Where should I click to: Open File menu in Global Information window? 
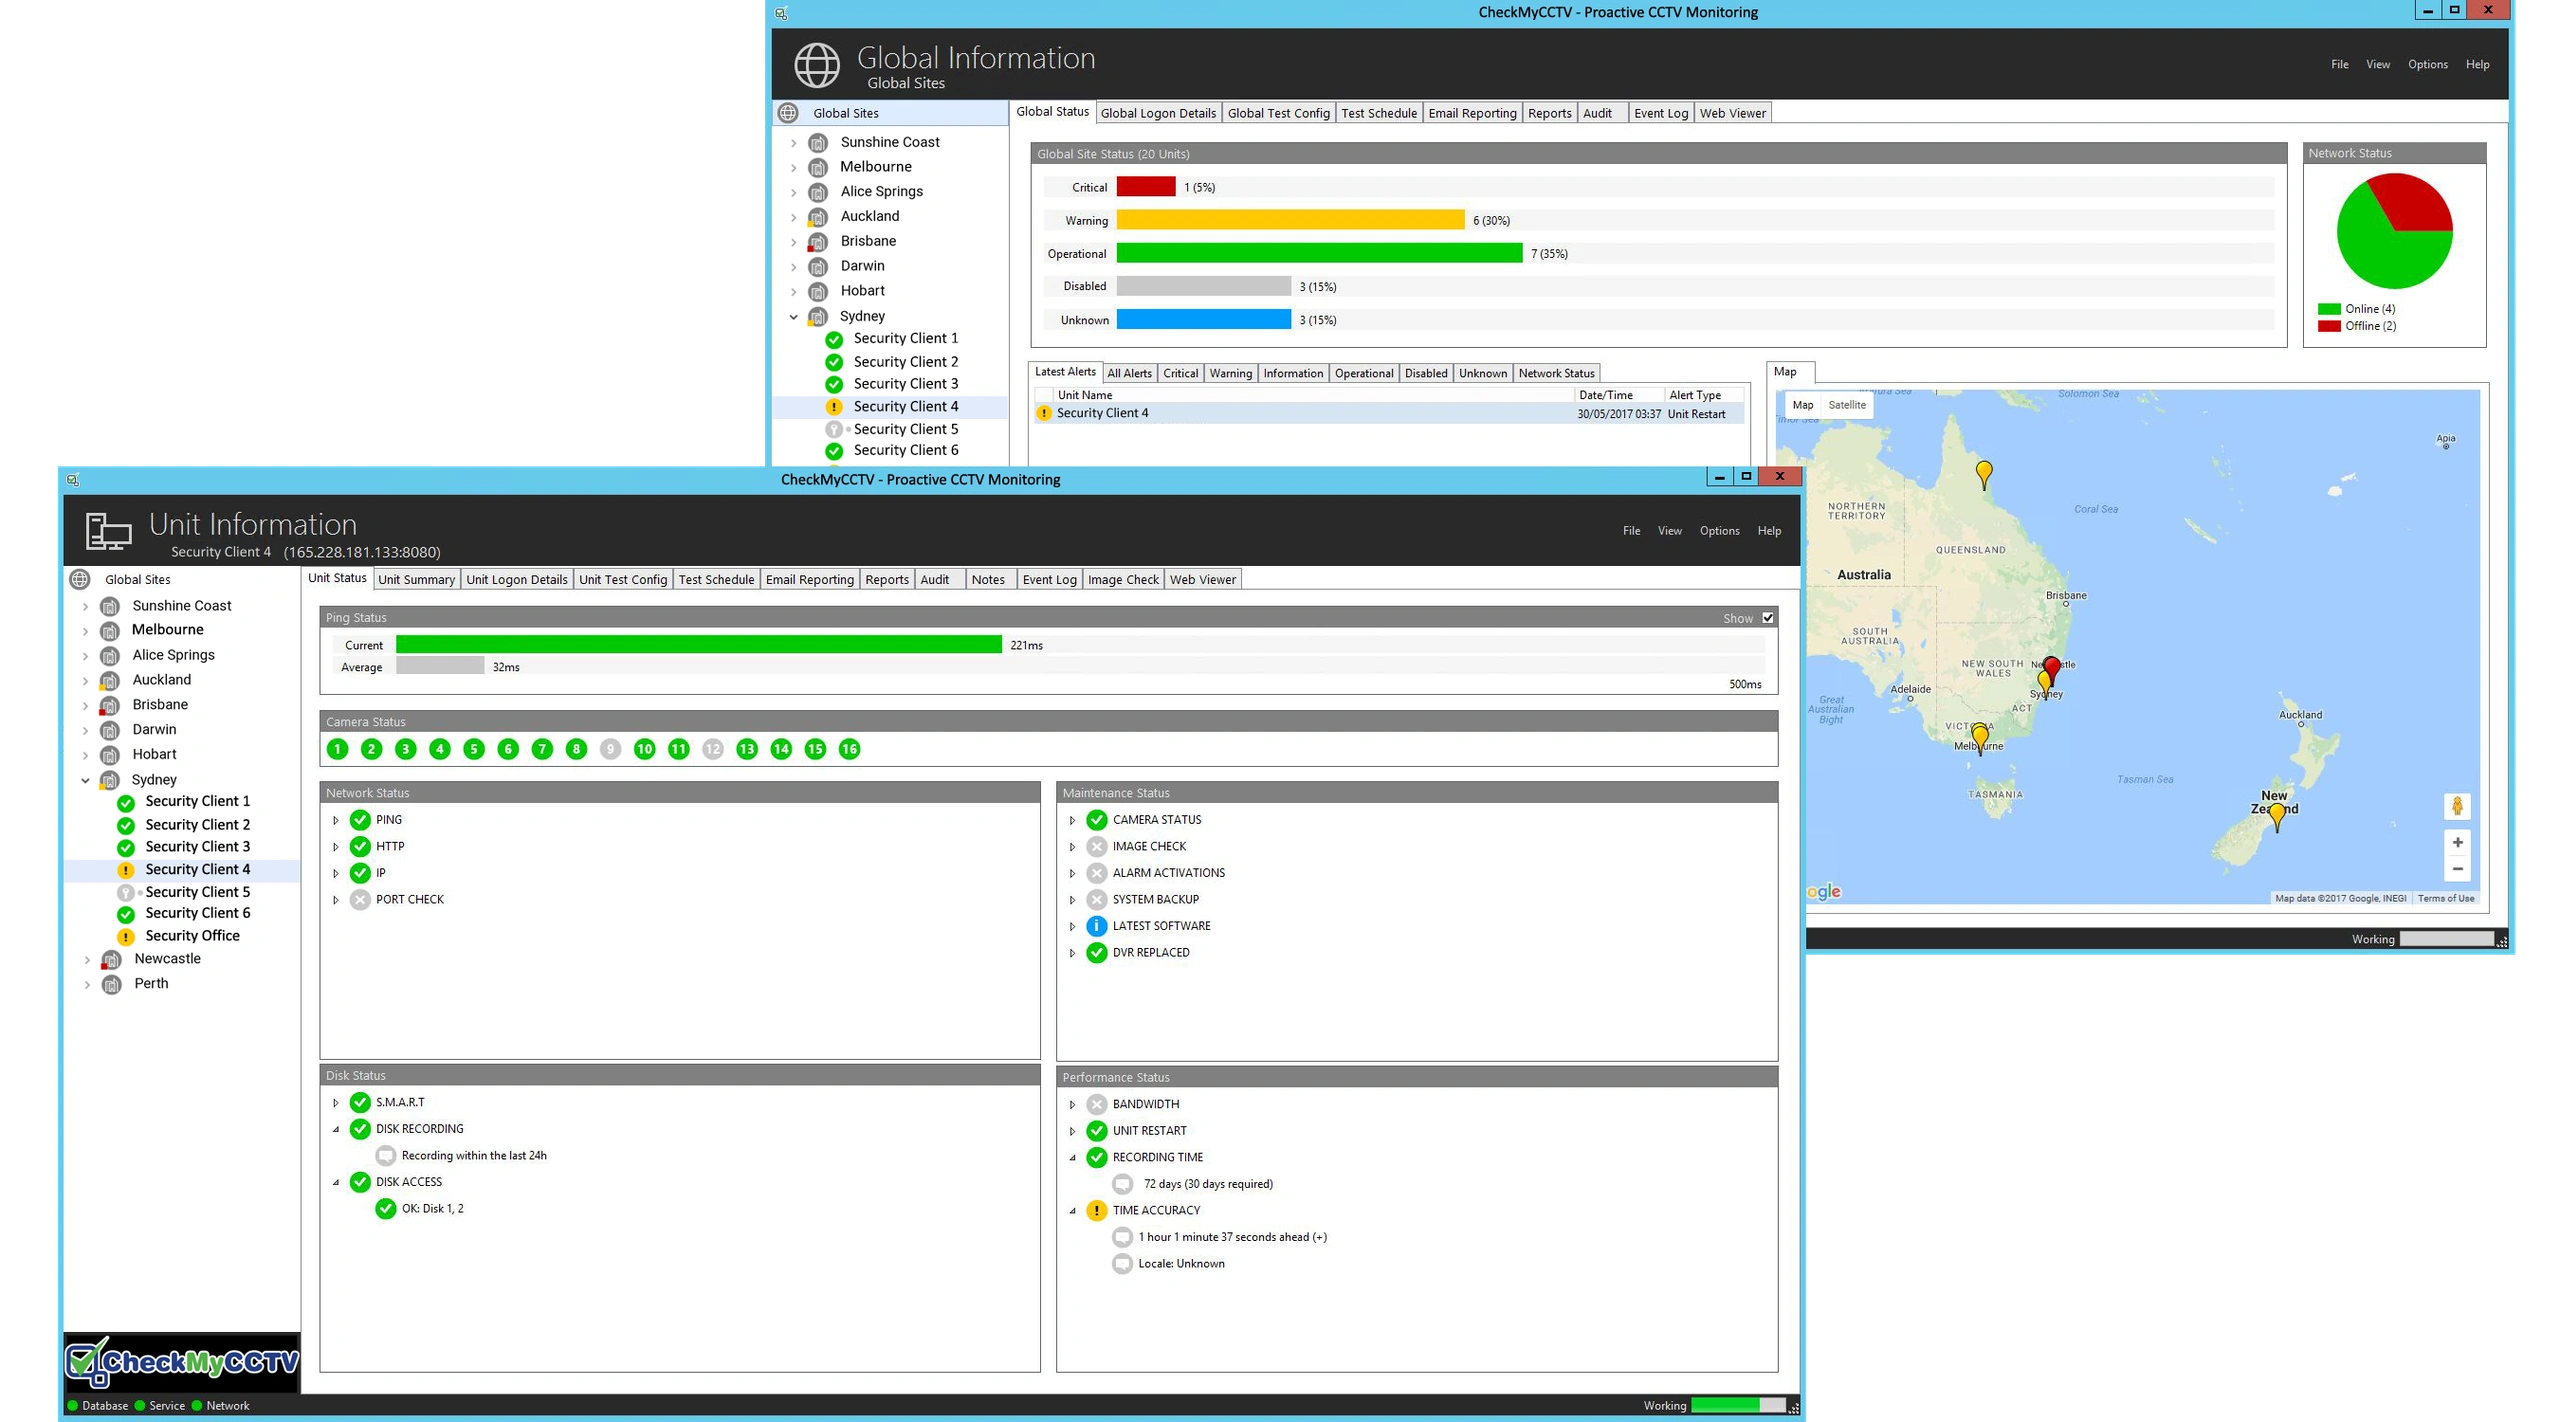2339,64
